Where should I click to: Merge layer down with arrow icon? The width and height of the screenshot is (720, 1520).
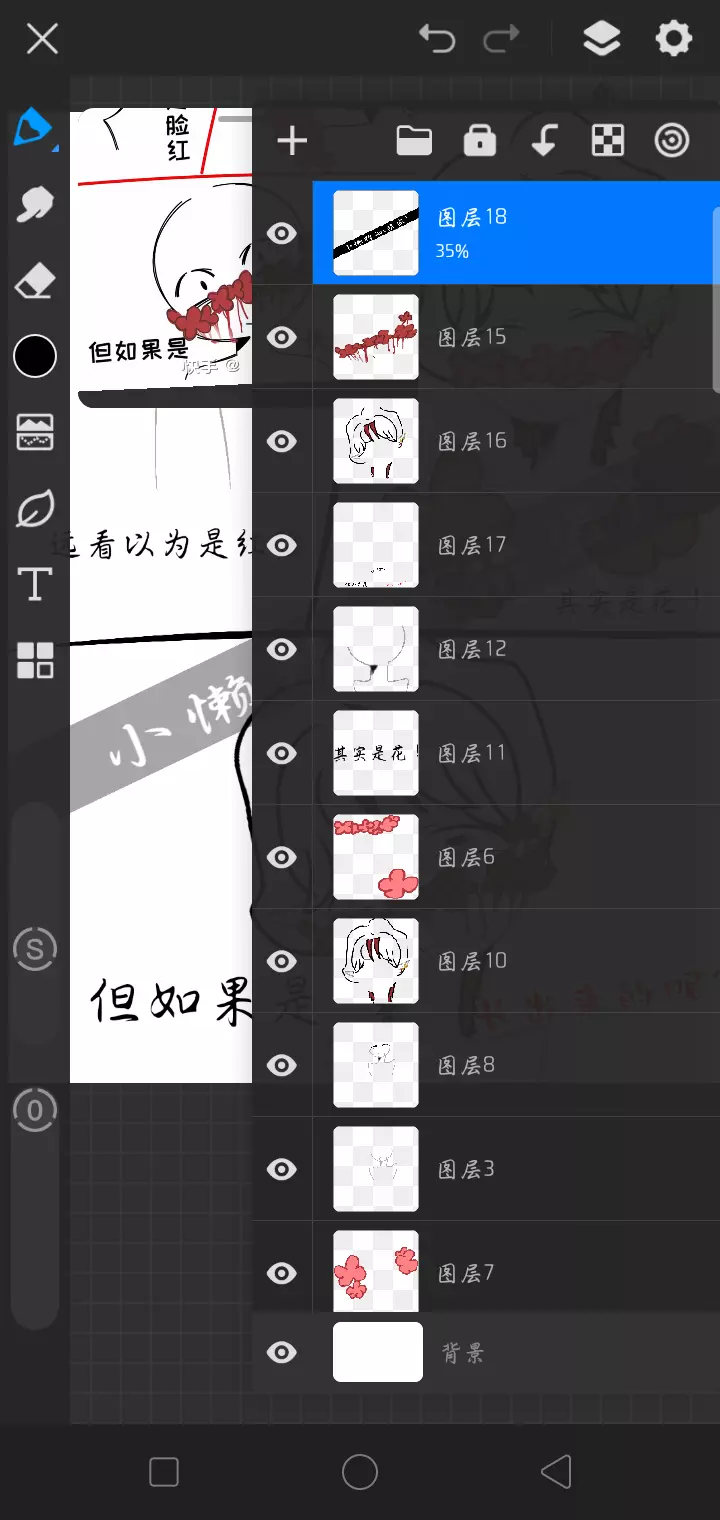point(544,141)
